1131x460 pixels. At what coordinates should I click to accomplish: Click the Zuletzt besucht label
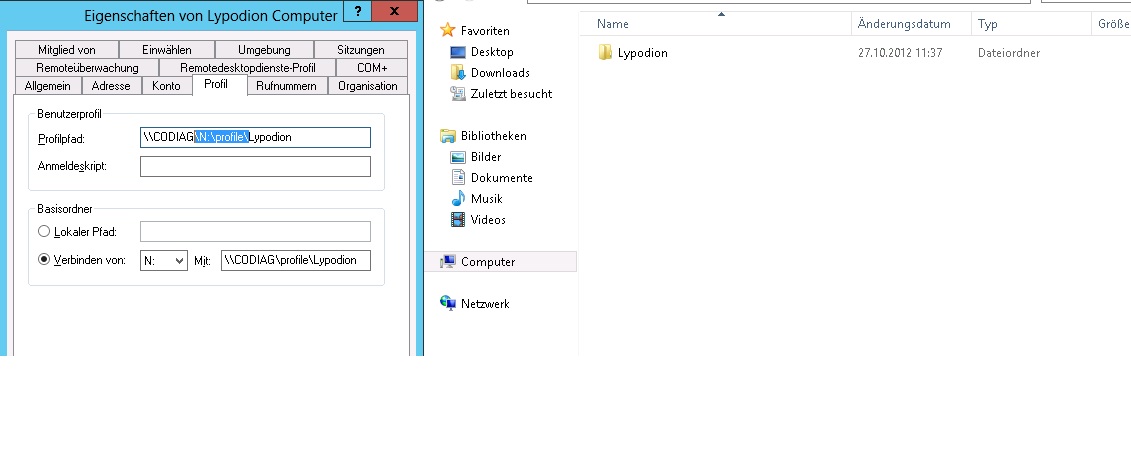point(511,94)
